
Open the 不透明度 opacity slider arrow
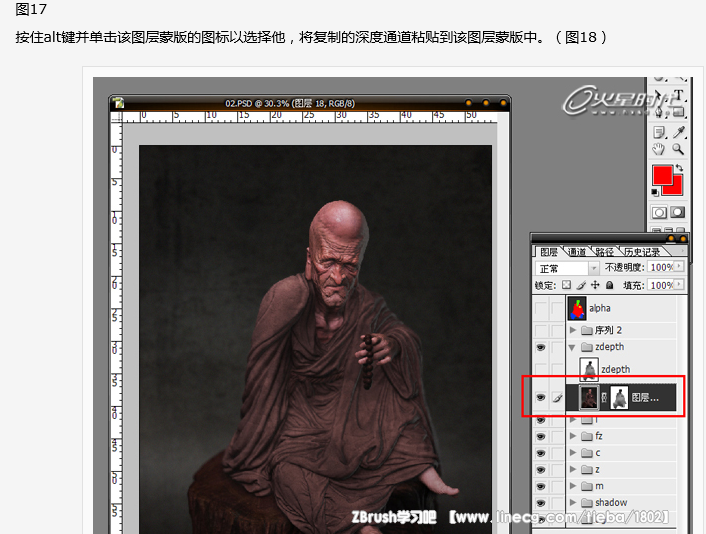click(x=679, y=267)
